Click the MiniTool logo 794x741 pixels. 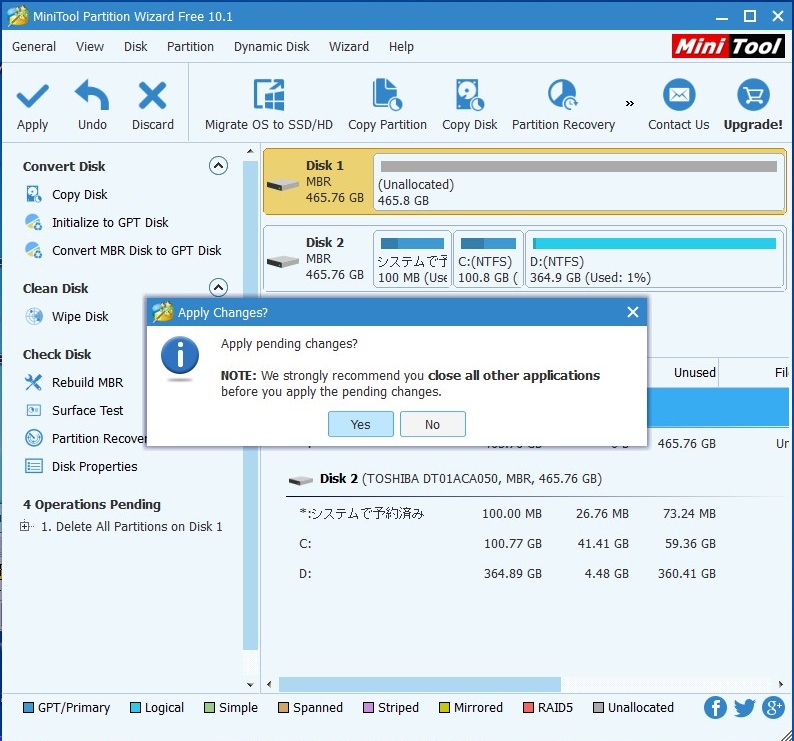(x=728, y=46)
